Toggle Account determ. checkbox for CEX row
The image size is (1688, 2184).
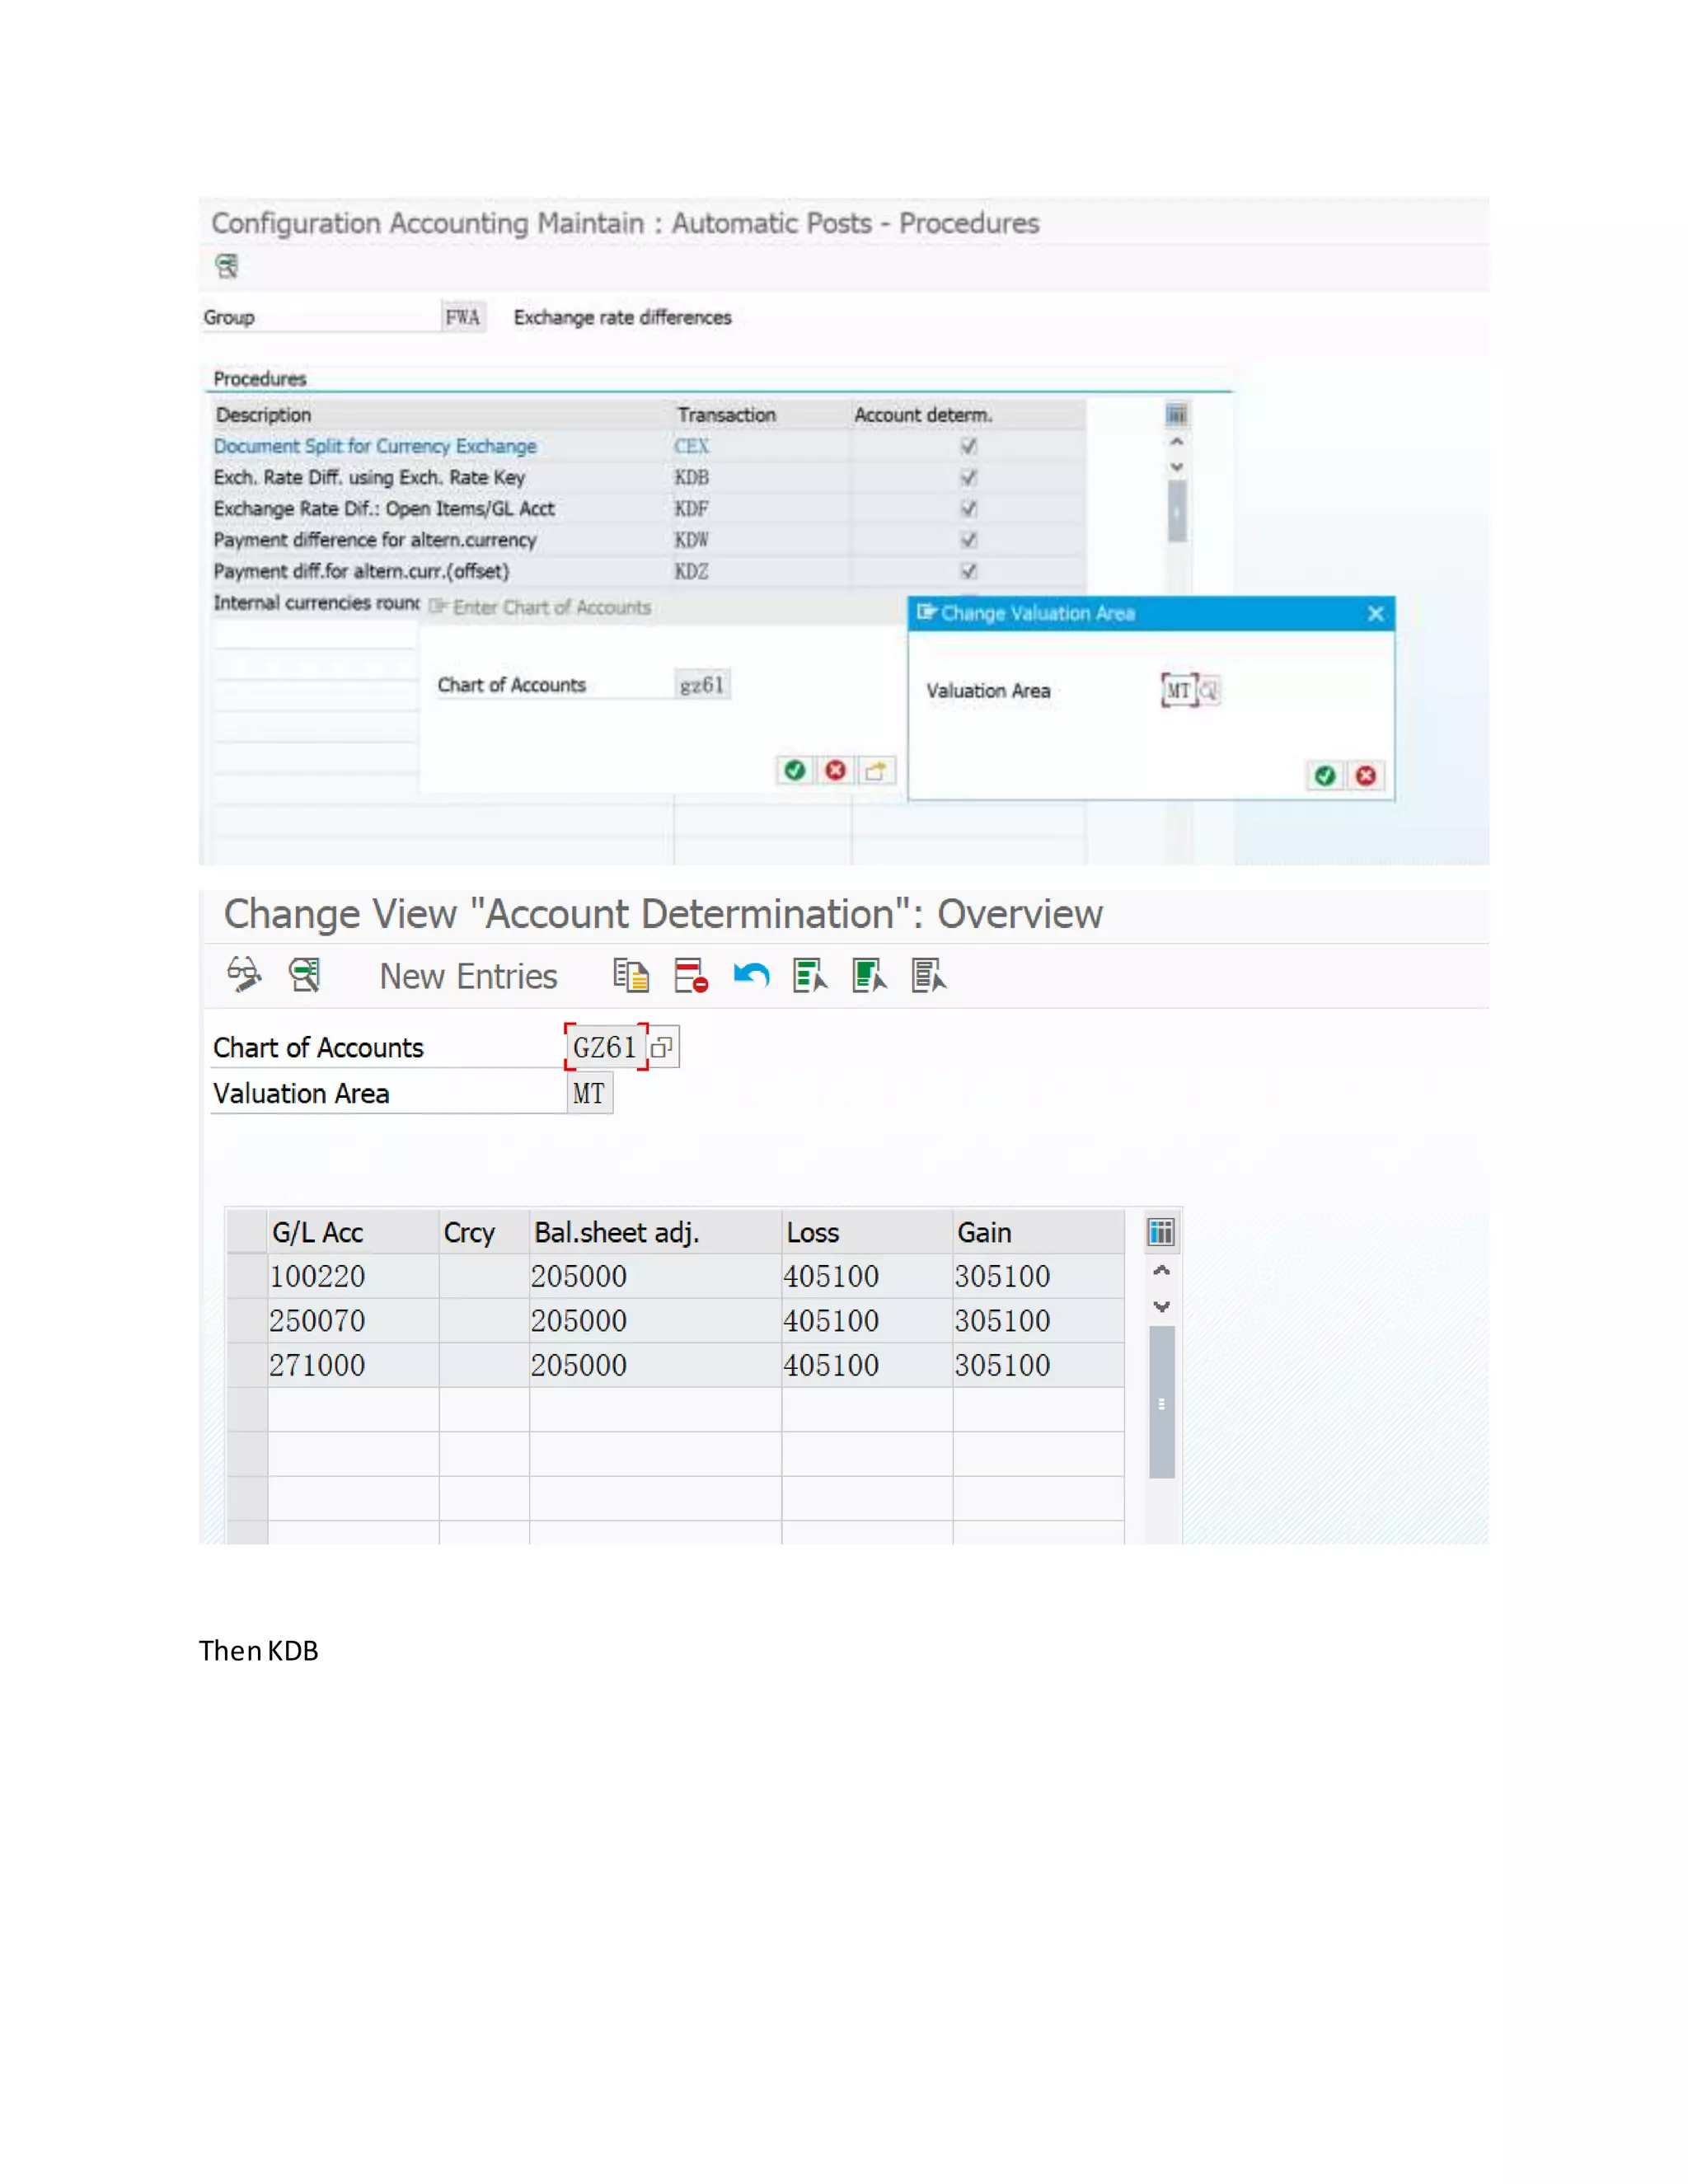point(968,446)
